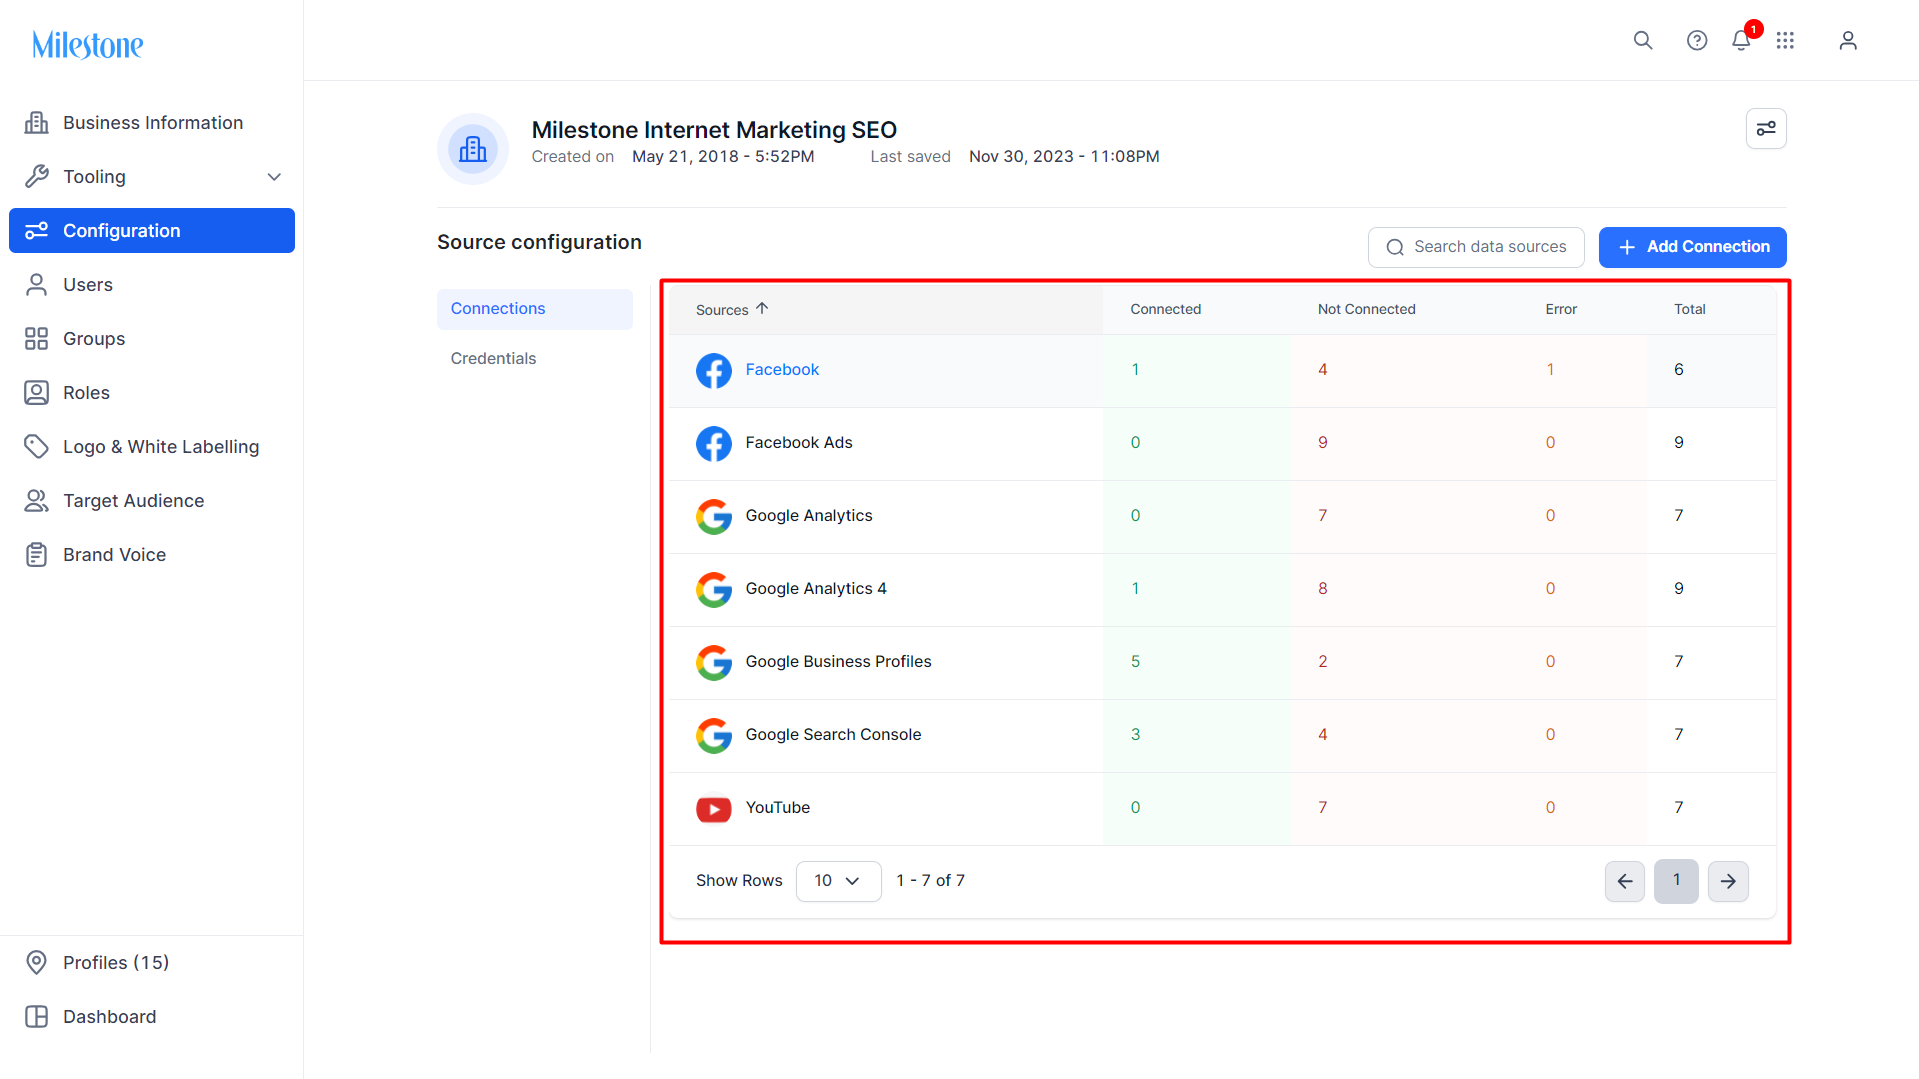The image size is (1919, 1079).
Task: Open the search magnifier in top bar
Action: (1643, 40)
